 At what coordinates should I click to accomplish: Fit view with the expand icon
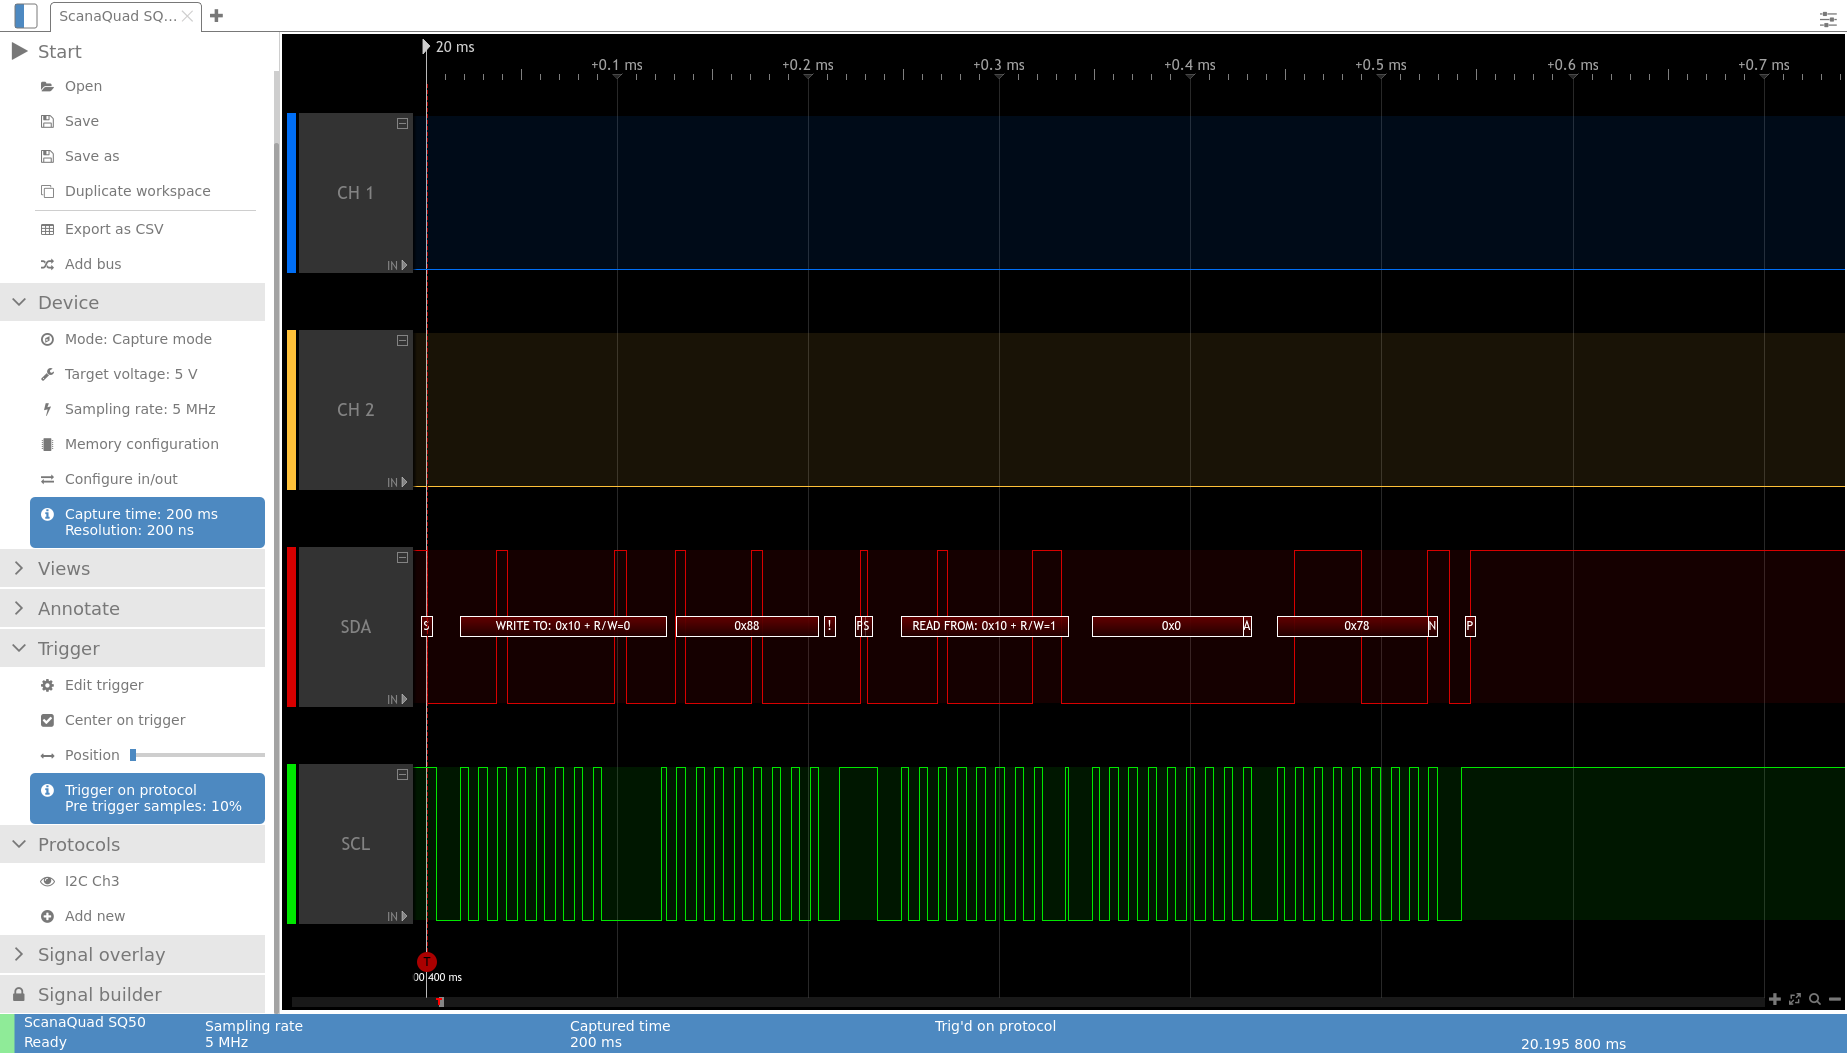(1795, 999)
